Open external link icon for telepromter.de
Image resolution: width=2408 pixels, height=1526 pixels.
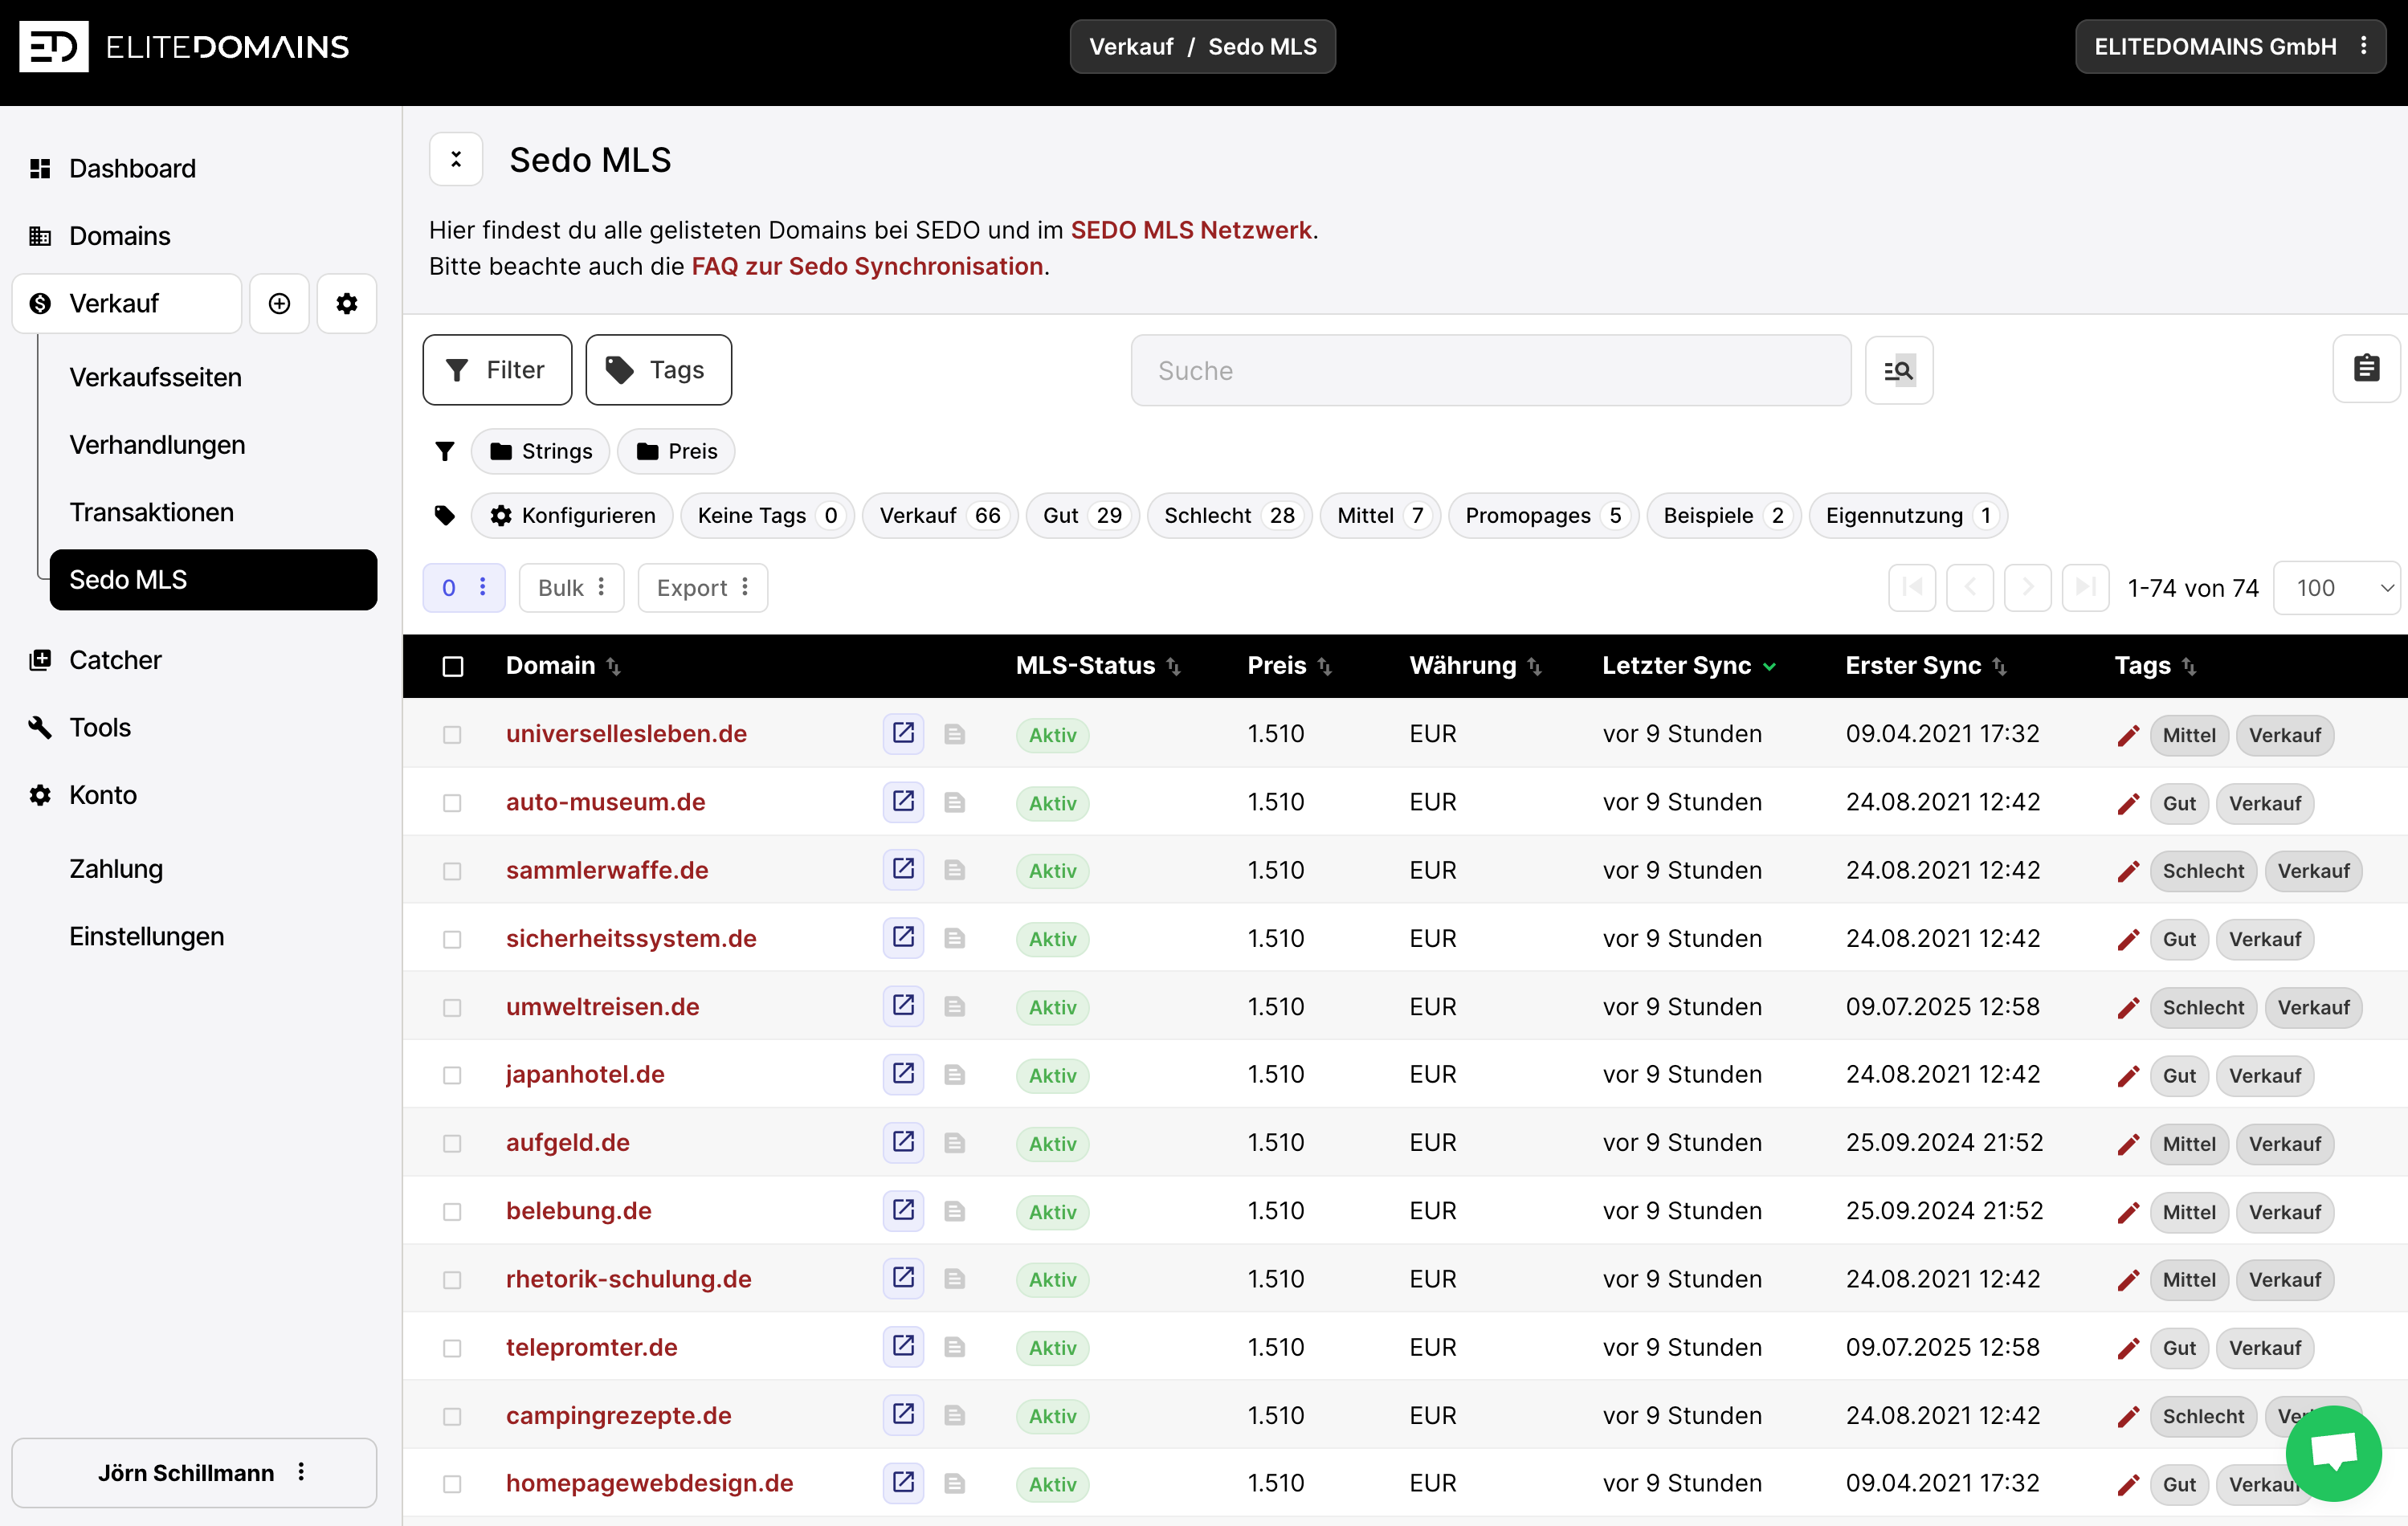(903, 1346)
